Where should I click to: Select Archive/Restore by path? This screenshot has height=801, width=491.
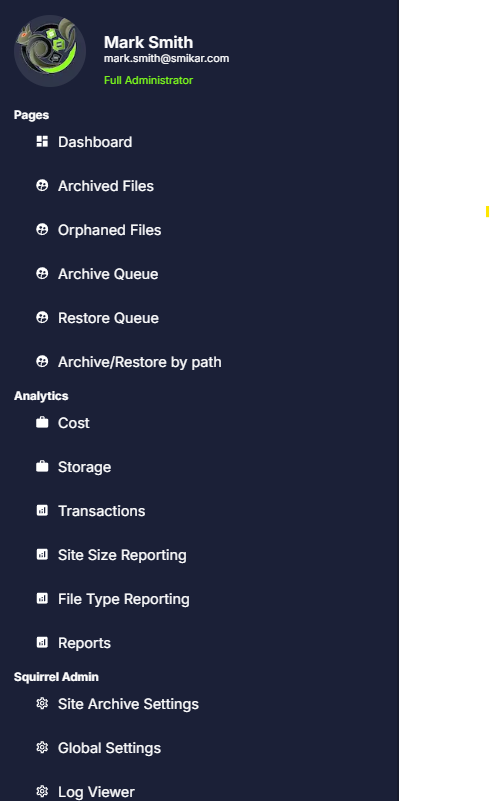point(139,362)
